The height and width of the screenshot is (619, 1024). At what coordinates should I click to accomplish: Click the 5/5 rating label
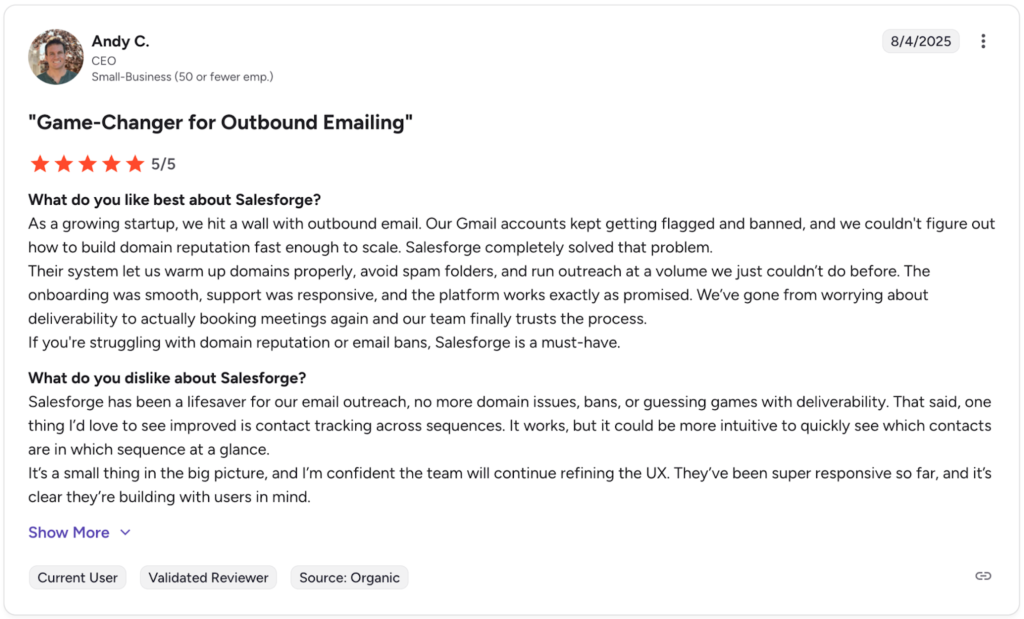click(x=163, y=163)
